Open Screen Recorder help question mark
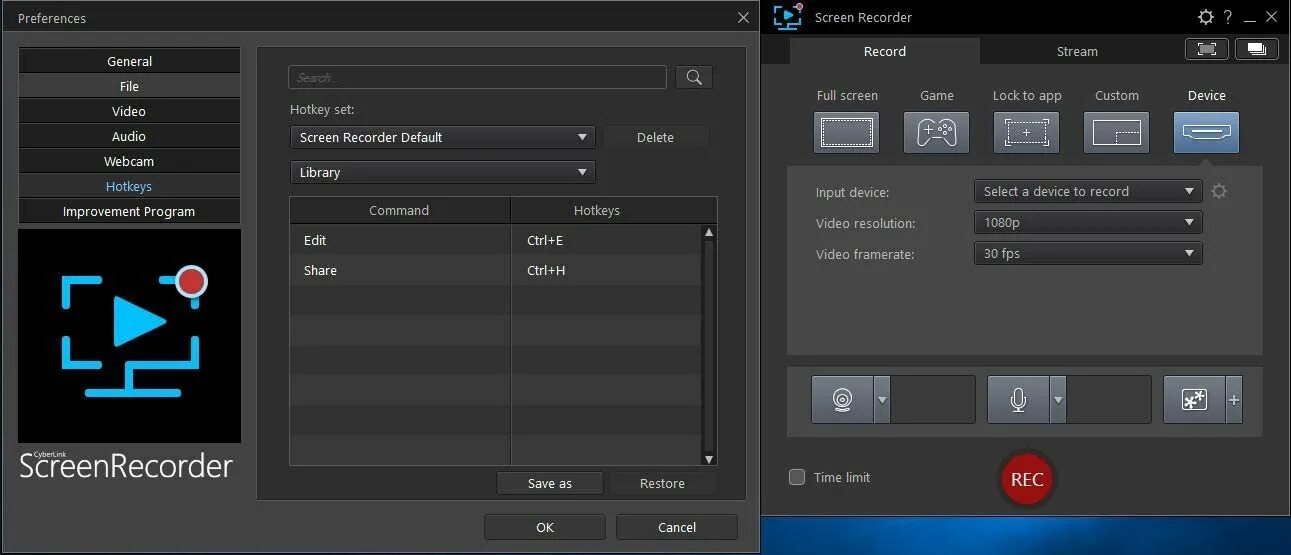Image resolution: width=1291 pixels, height=555 pixels. tap(1228, 17)
